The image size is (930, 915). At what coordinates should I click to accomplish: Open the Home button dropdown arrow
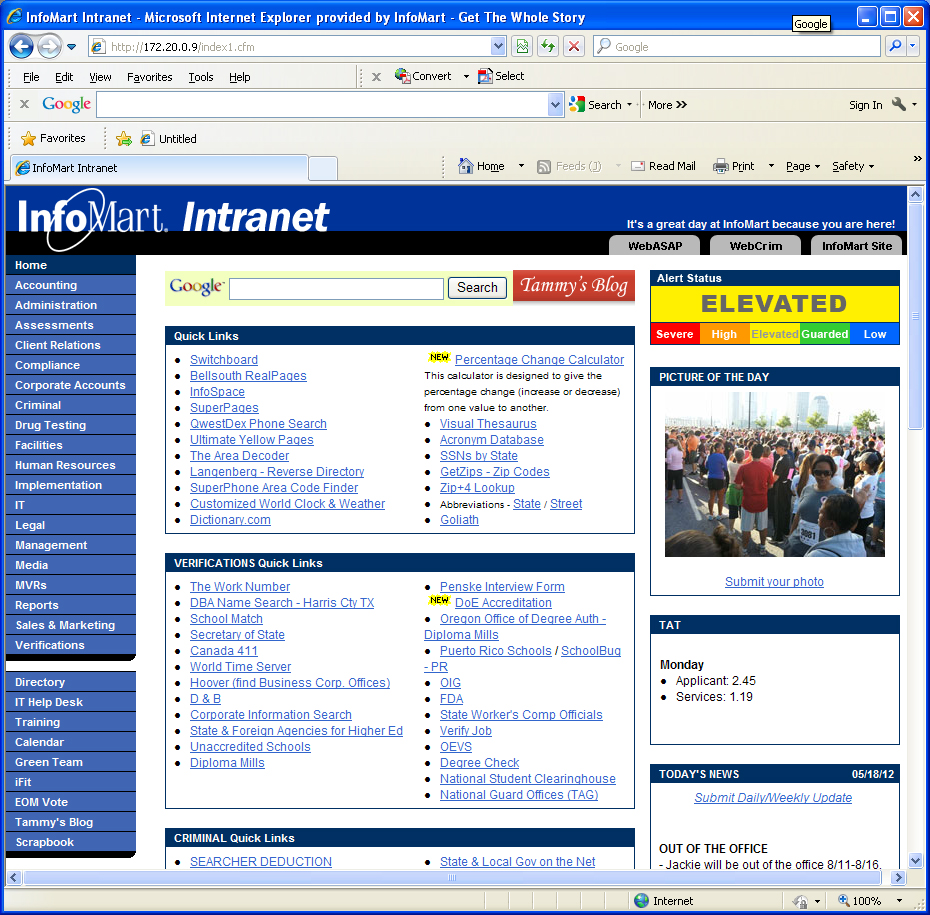pyautogui.click(x=521, y=166)
